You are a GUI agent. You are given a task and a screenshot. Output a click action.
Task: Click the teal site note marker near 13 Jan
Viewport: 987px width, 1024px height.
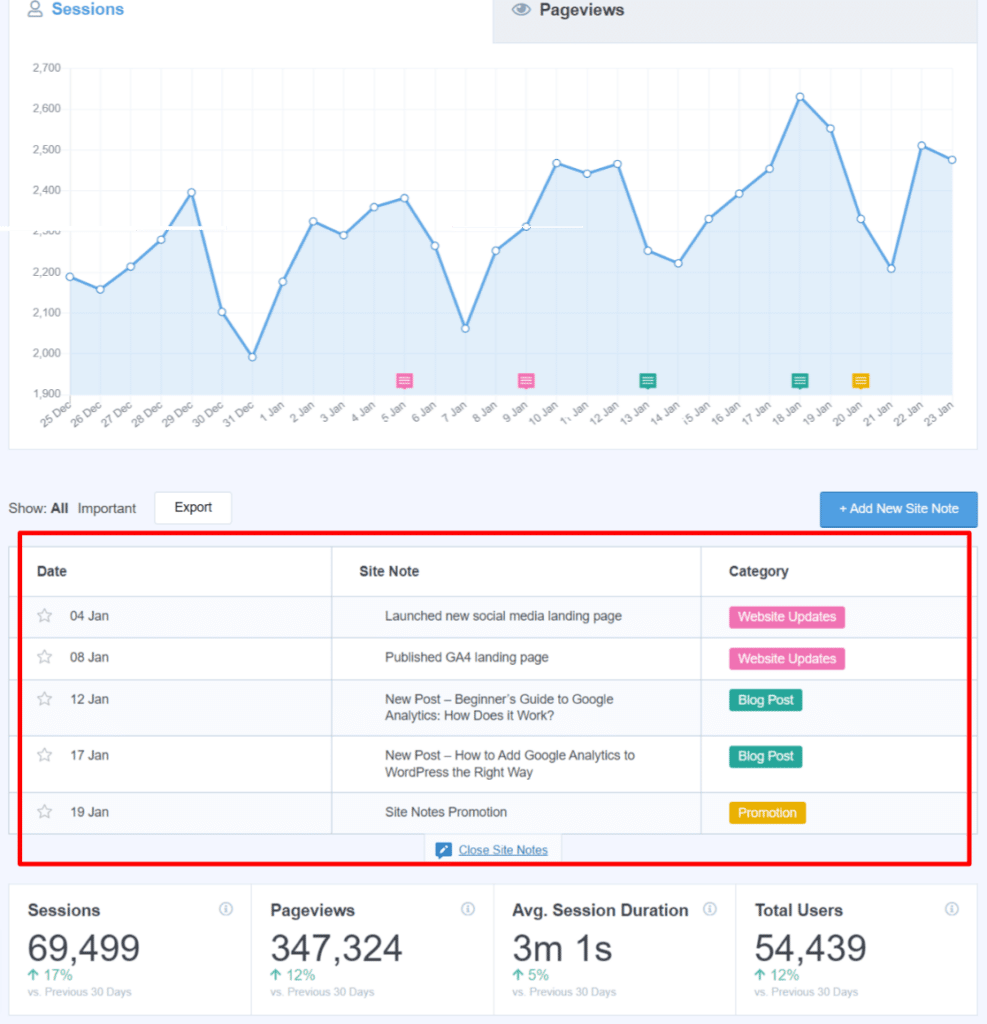[648, 380]
